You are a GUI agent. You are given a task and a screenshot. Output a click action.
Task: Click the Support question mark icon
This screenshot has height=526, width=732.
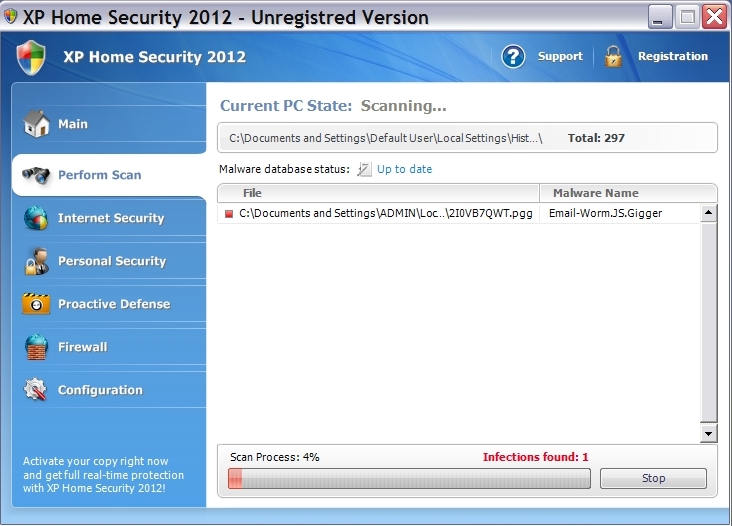tap(514, 56)
